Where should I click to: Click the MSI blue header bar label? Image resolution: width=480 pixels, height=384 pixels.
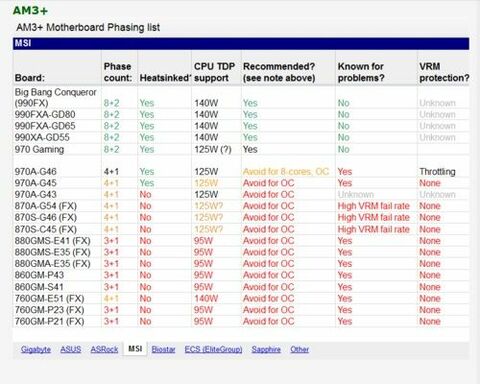pyautogui.click(x=23, y=43)
